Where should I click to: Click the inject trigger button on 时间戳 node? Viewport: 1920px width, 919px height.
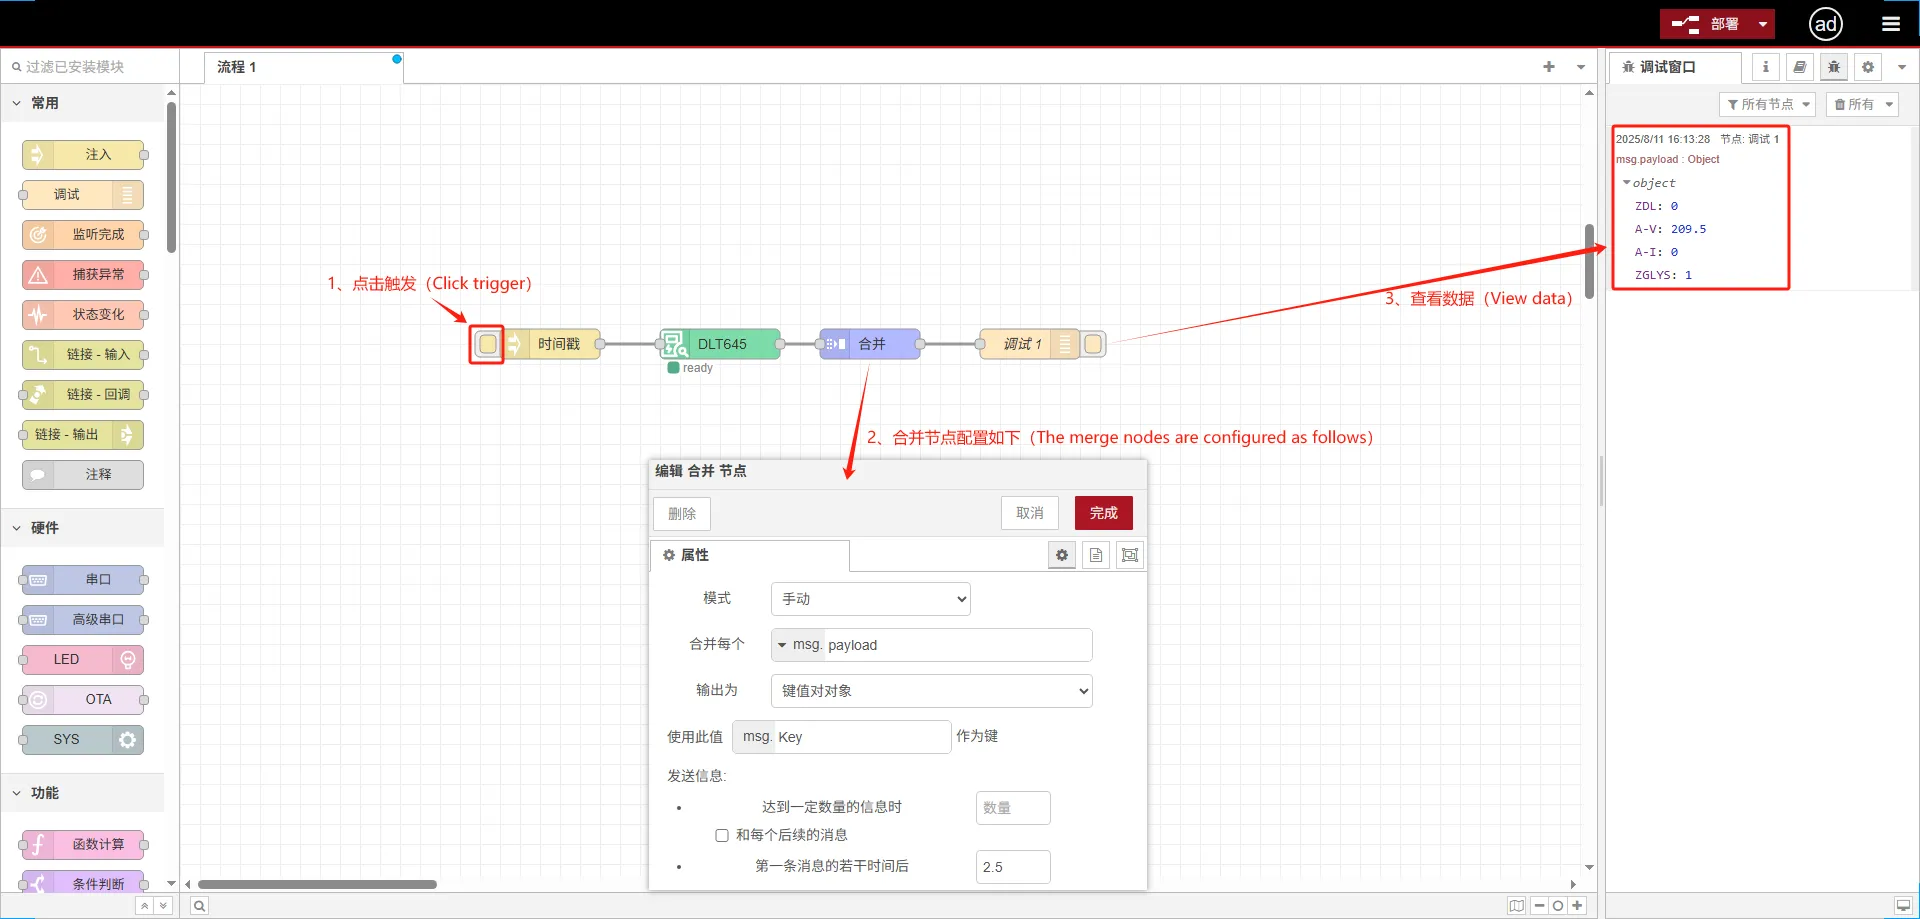[x=487, y=344]
